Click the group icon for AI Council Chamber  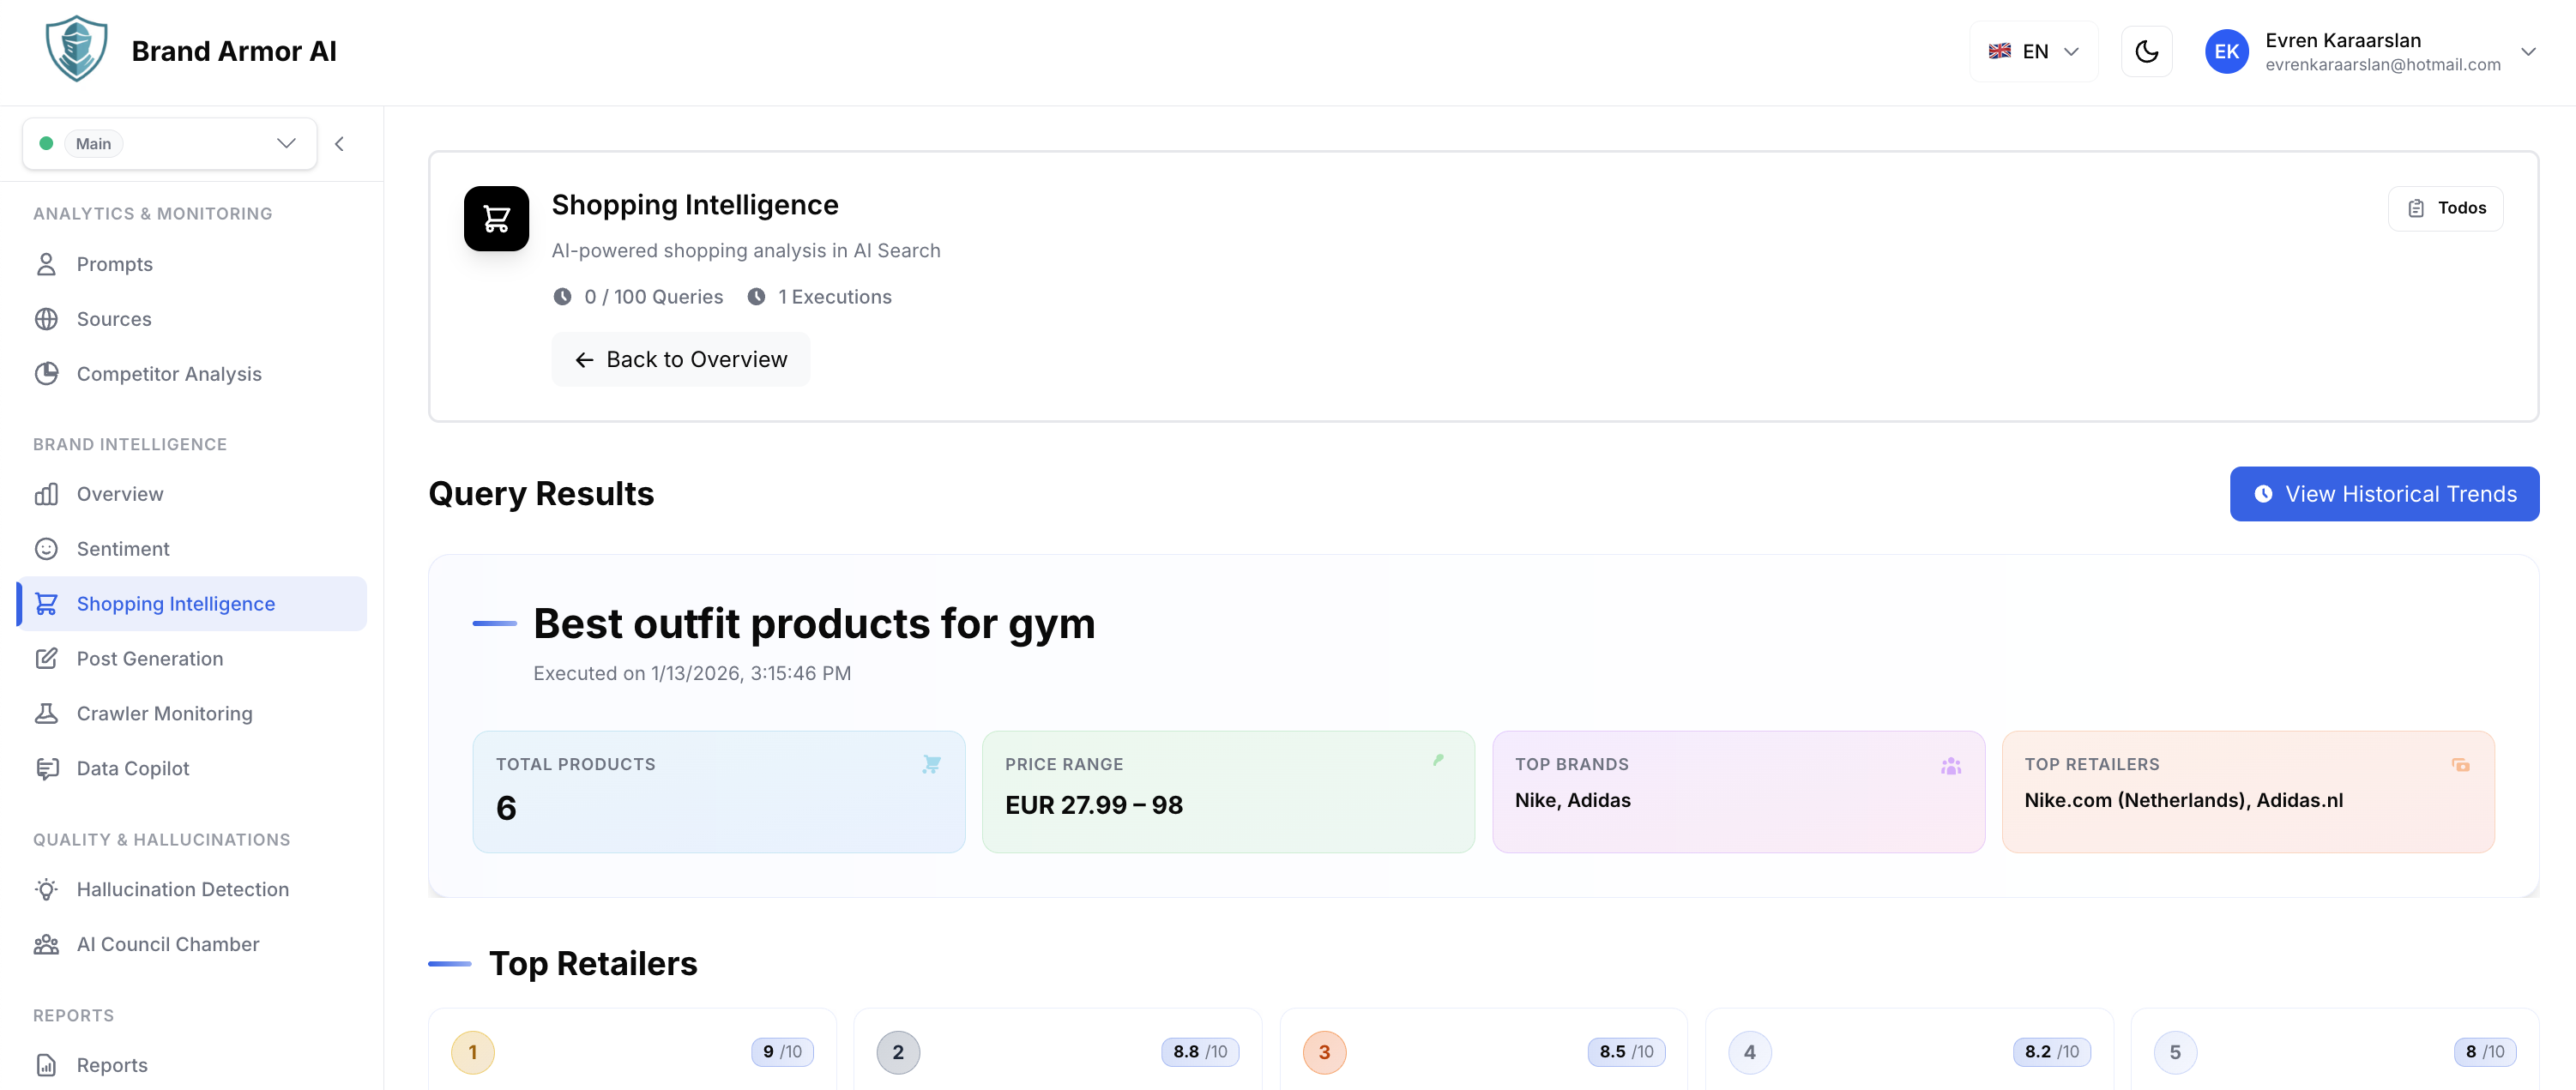pos(46,944)
